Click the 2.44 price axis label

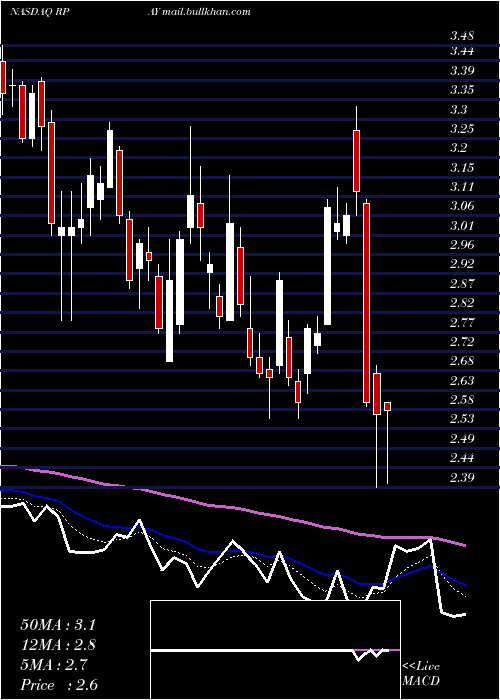pyautogui.click(x=462, y=458)
